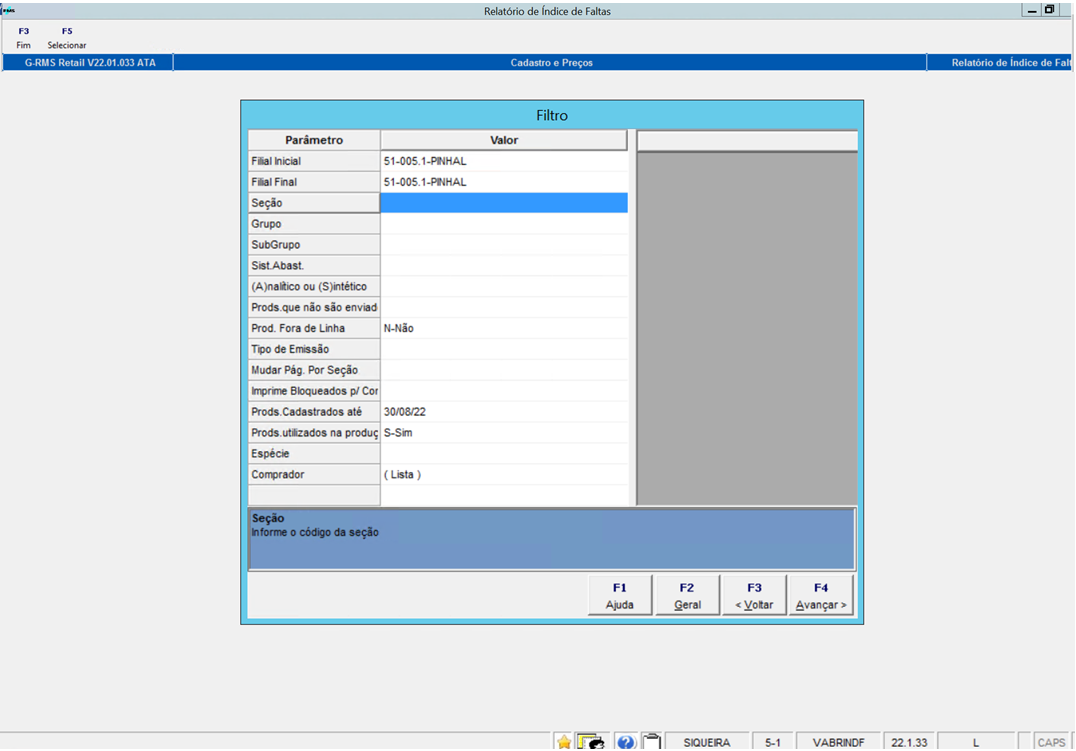The height and width of the screenshot is (751, 1076).
Task: Click the F3 Voltar button
Action: point(754,595)
